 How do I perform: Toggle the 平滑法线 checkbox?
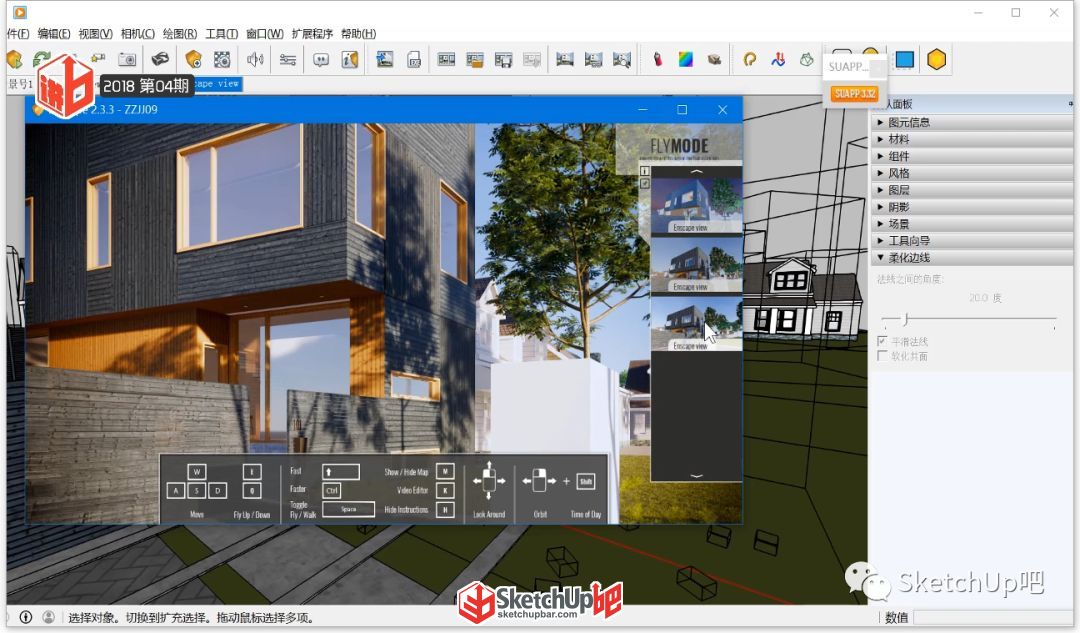(882, 341)
